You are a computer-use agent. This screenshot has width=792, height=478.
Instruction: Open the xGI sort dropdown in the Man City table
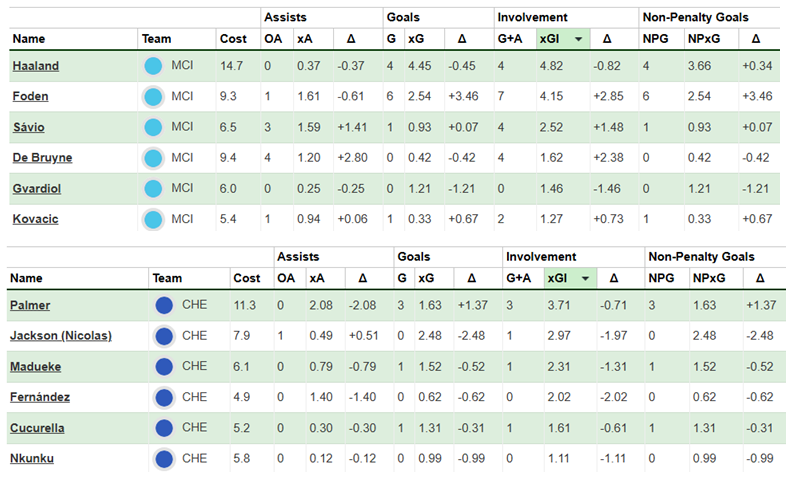tap(577, 39)
